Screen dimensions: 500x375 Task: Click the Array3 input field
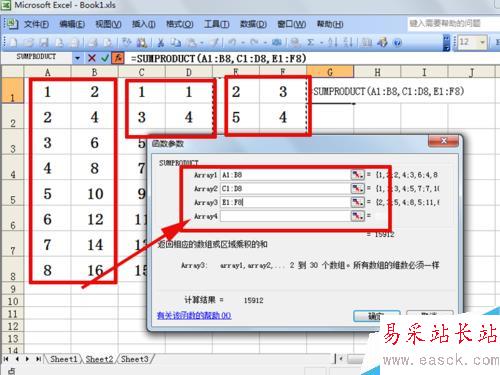click(x=285, y=202)
